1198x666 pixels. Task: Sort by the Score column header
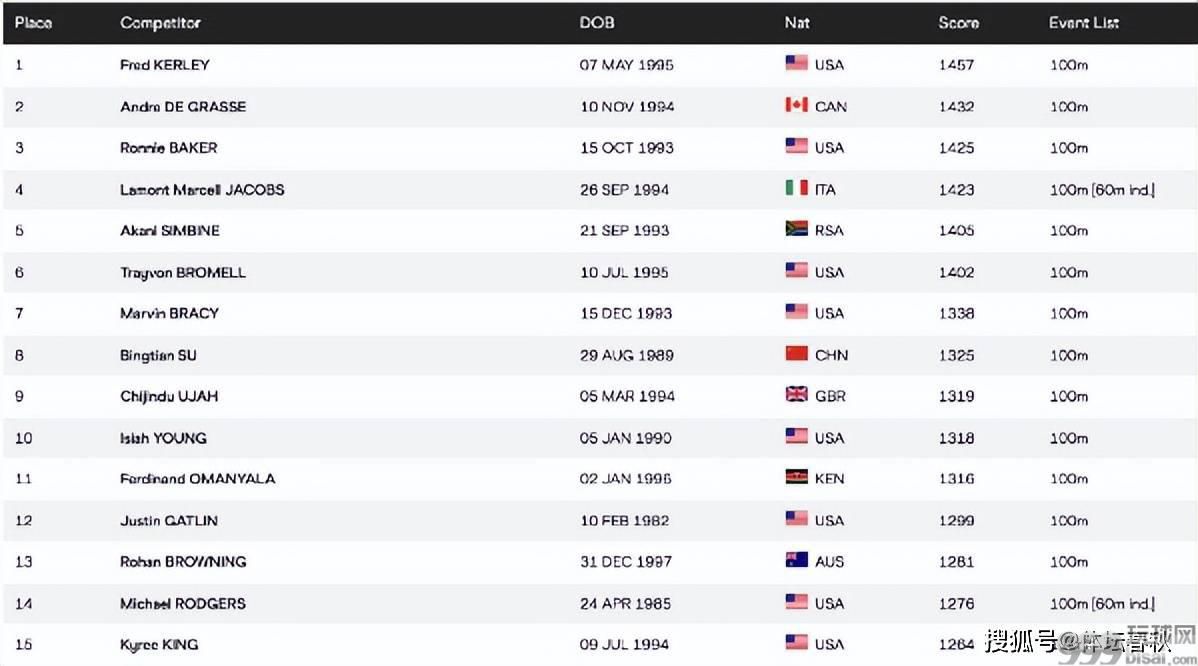[x=958, y=22]
